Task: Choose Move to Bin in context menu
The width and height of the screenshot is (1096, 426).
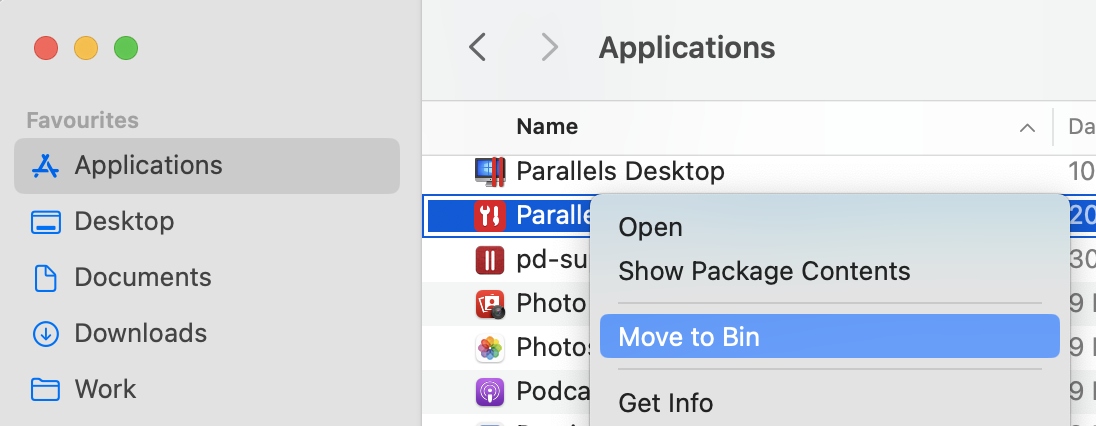Action: click(689, 337)
